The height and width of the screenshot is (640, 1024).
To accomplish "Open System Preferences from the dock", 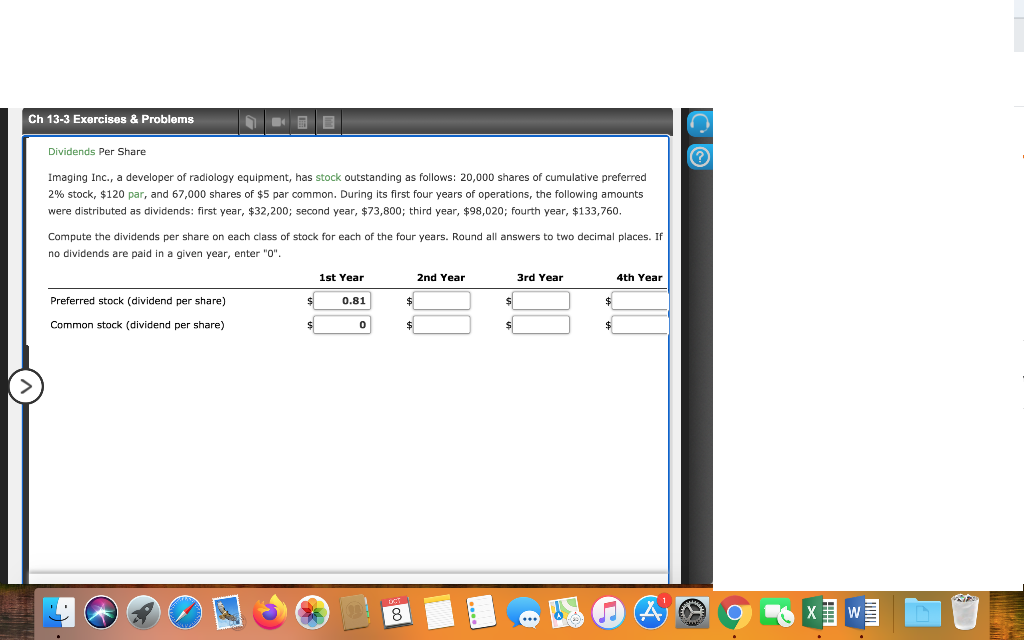I will point(690,612).
